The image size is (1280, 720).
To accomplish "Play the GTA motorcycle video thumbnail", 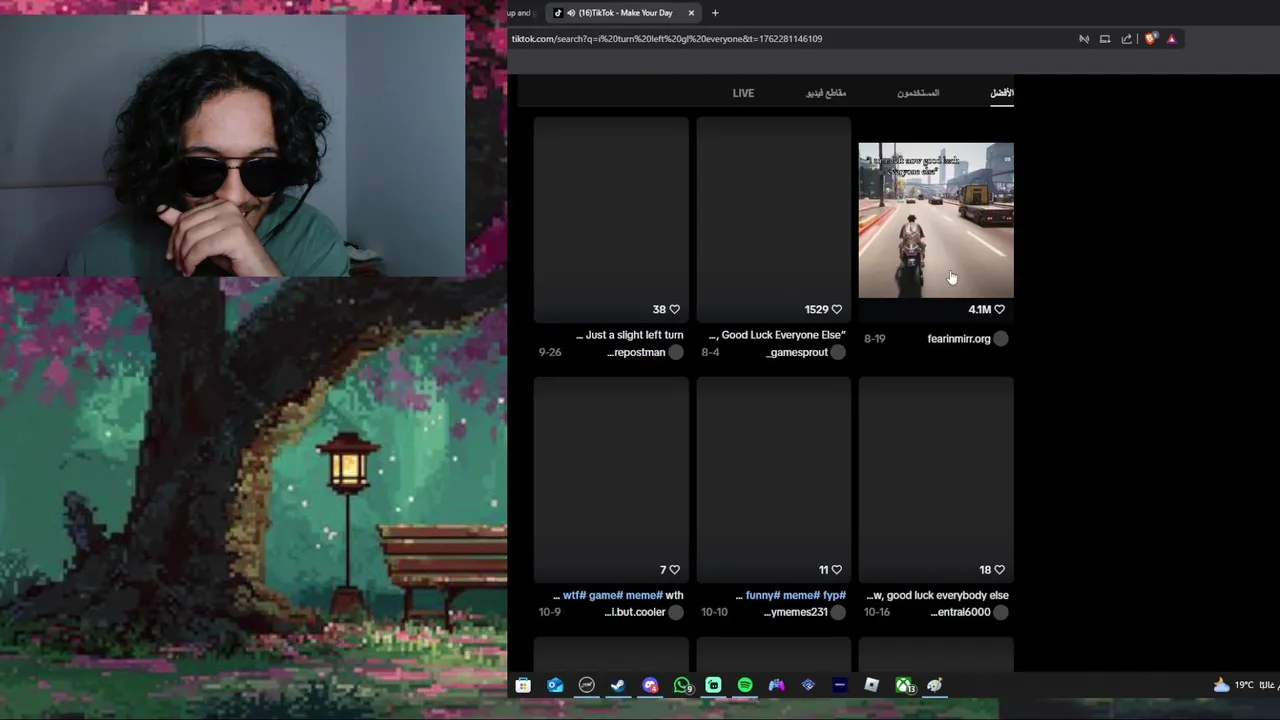I will click(x=936, y=220).
